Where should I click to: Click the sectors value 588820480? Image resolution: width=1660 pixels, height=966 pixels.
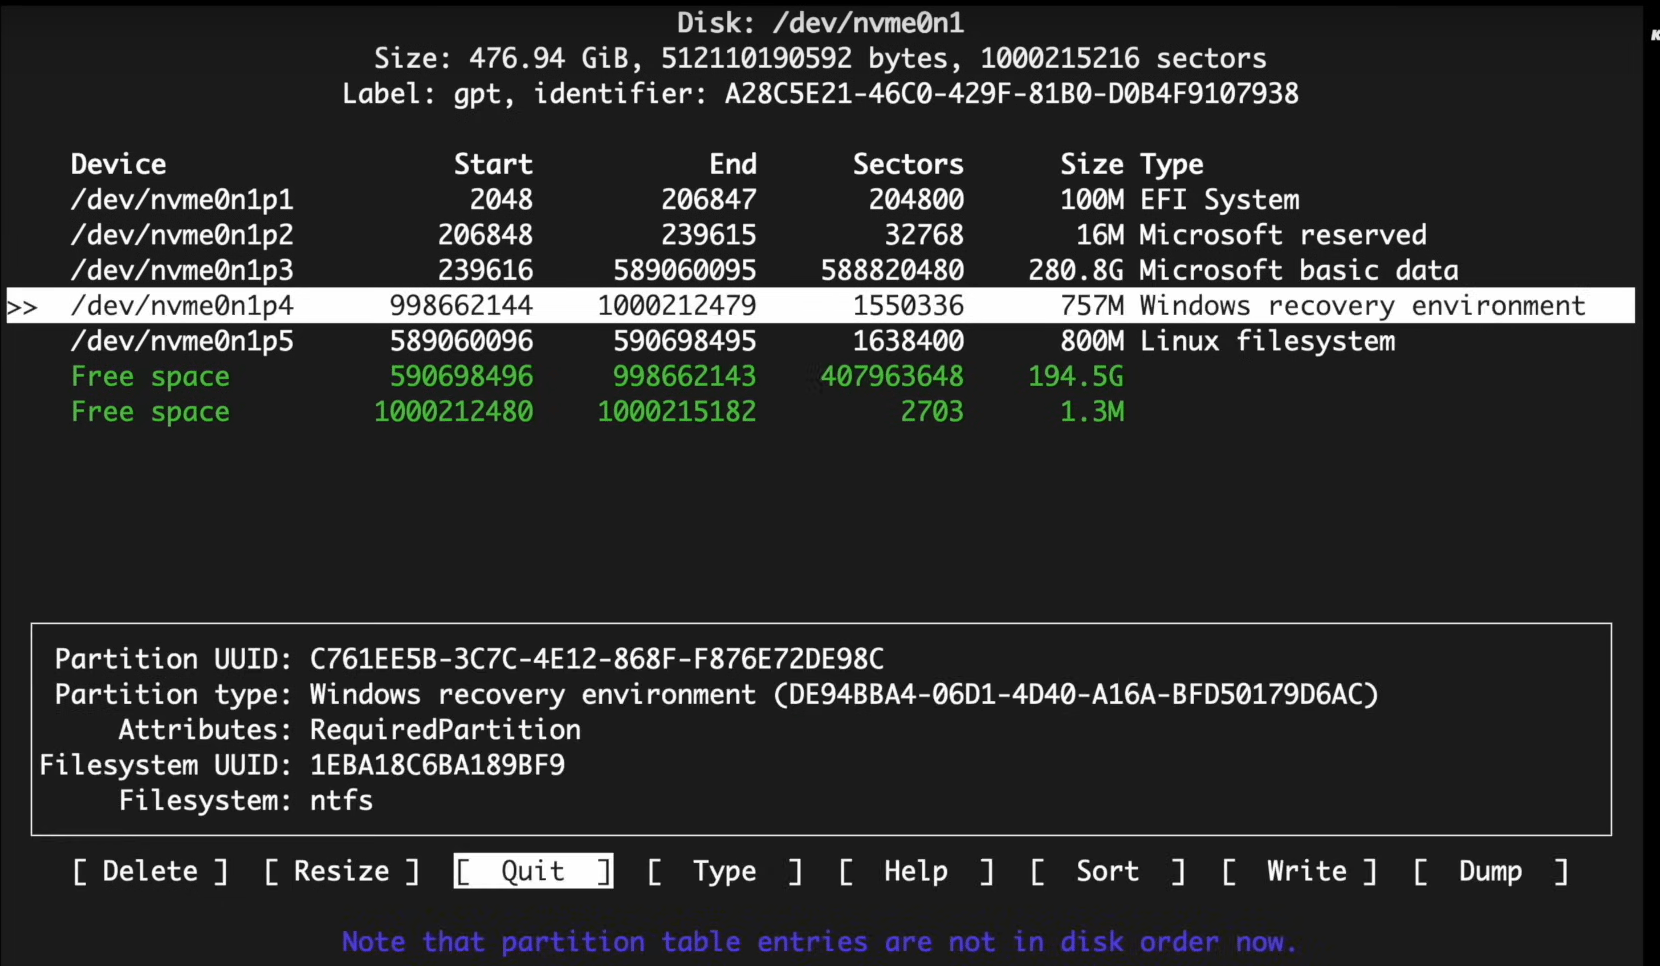tap(892, 270)
